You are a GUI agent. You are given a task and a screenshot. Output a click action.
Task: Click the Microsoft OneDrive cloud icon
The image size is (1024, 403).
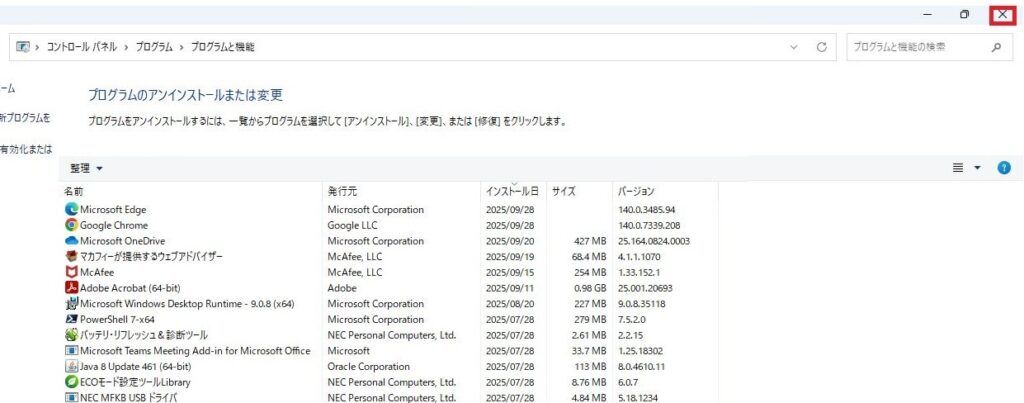pos(71,241)
